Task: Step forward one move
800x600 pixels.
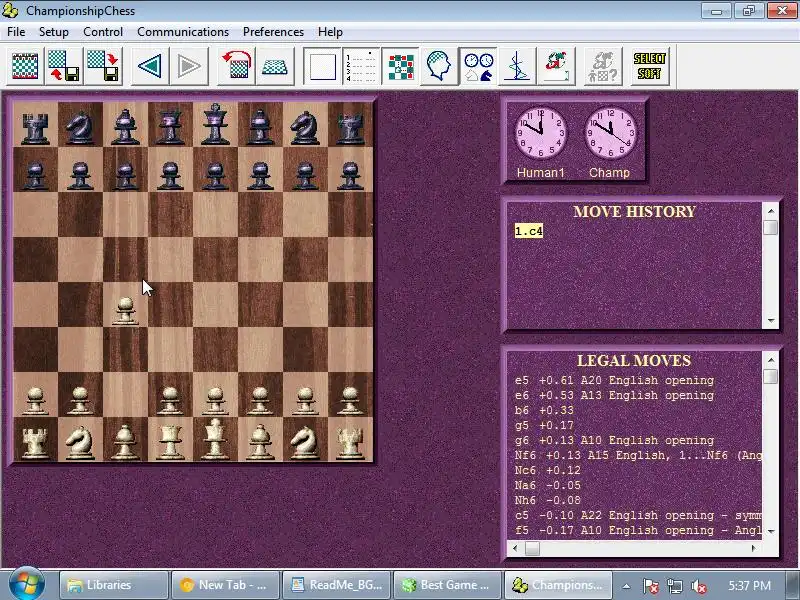Action: point(189,66)
